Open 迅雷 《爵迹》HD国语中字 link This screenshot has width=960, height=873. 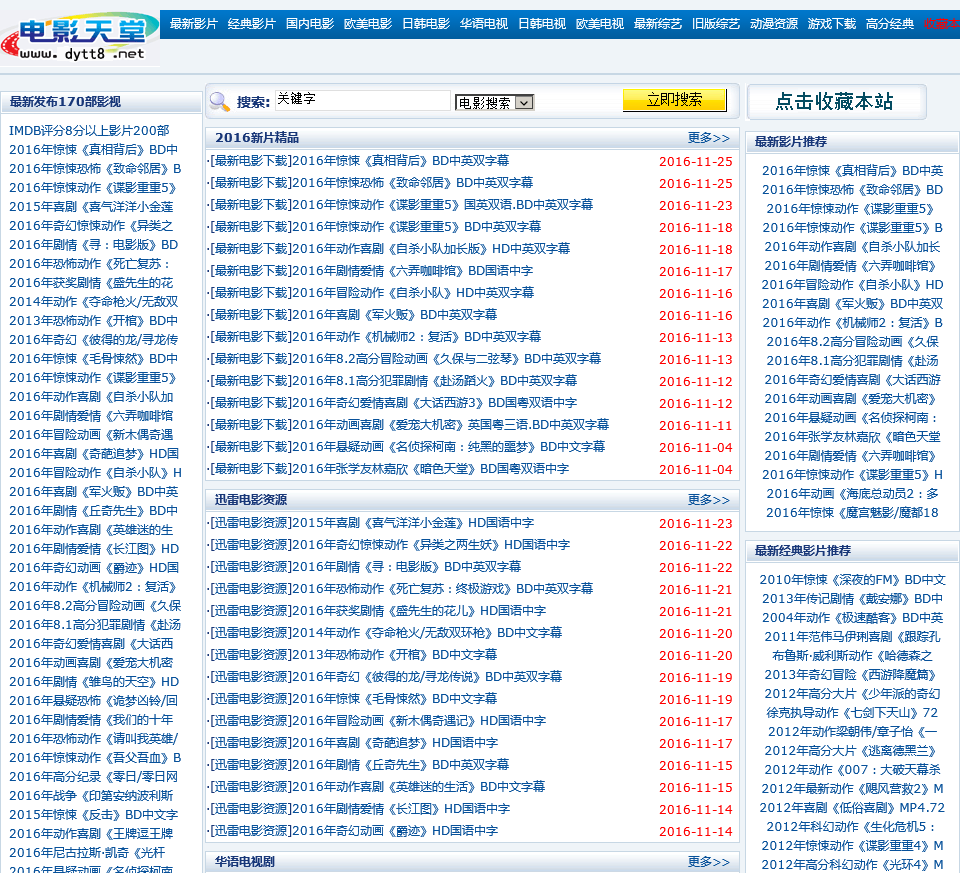click(x=394, y=832)
